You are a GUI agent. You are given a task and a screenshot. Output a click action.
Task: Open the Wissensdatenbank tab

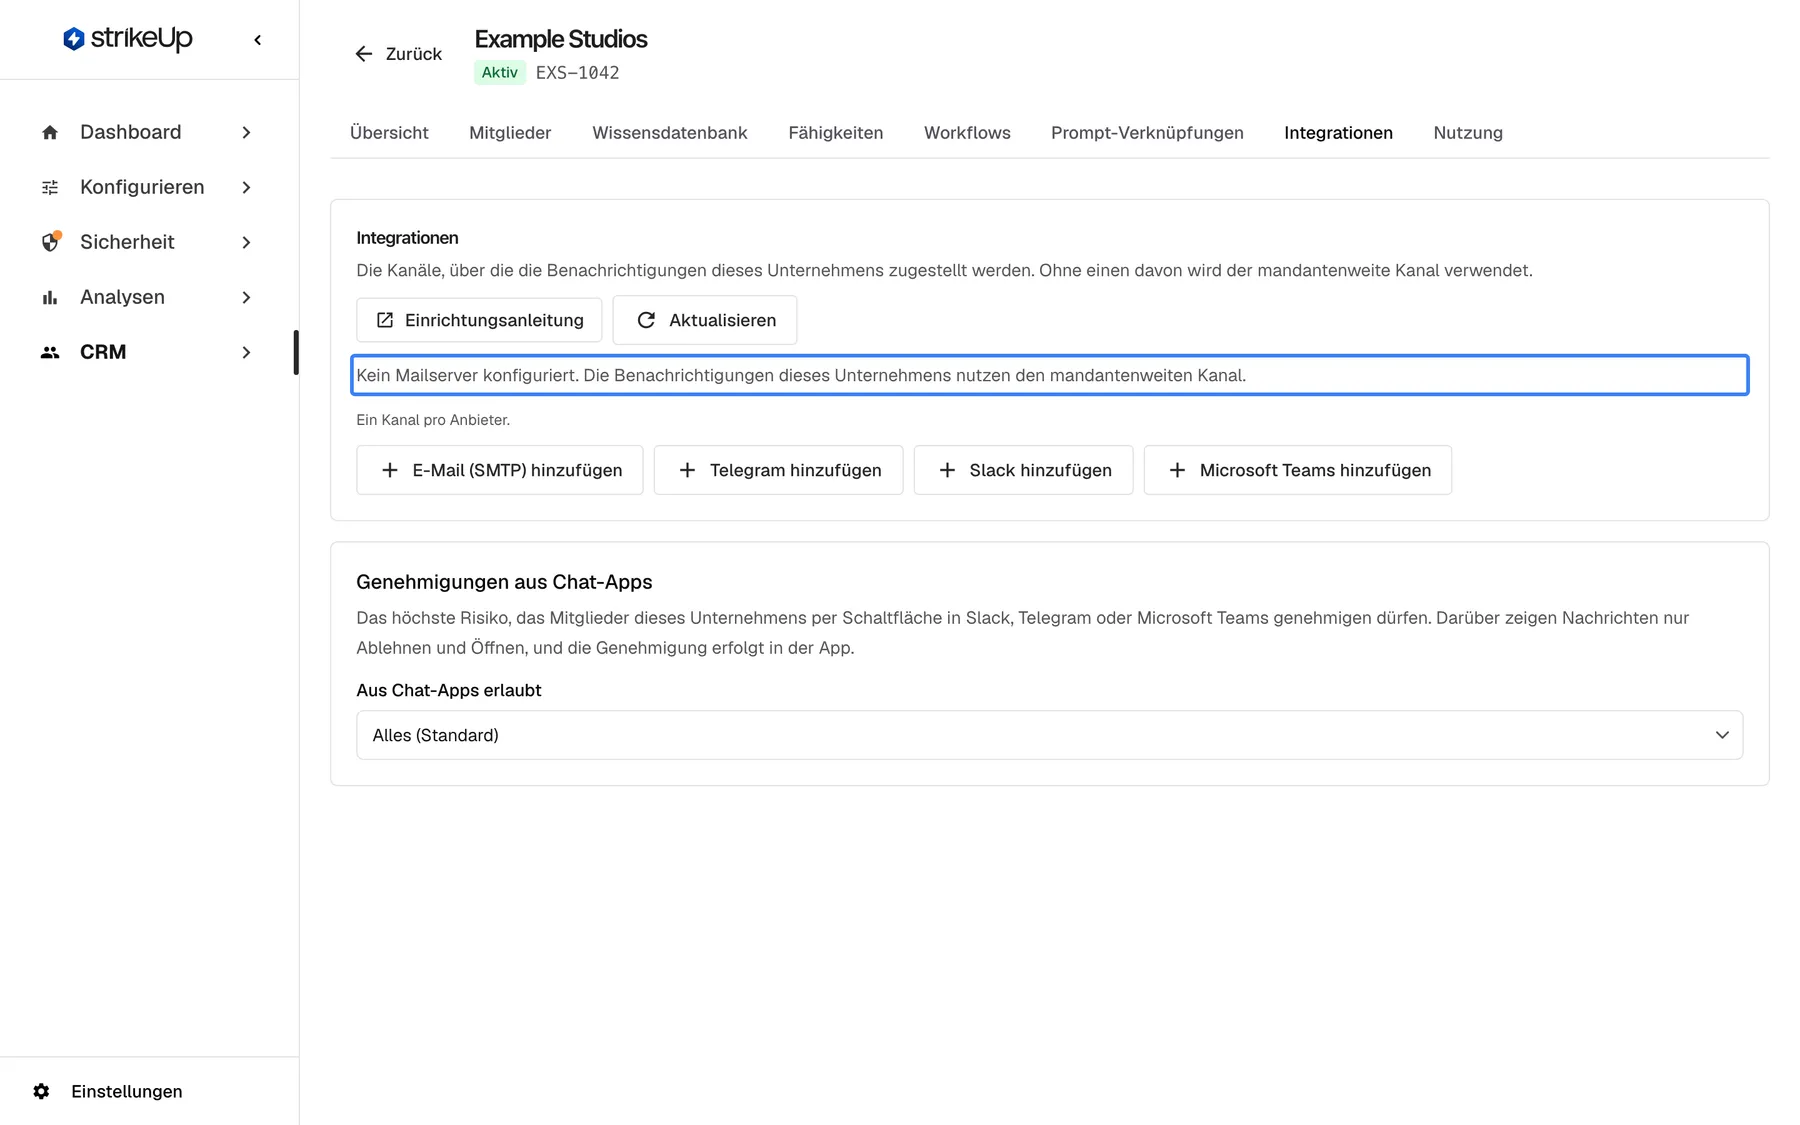[x=670, y=133]
